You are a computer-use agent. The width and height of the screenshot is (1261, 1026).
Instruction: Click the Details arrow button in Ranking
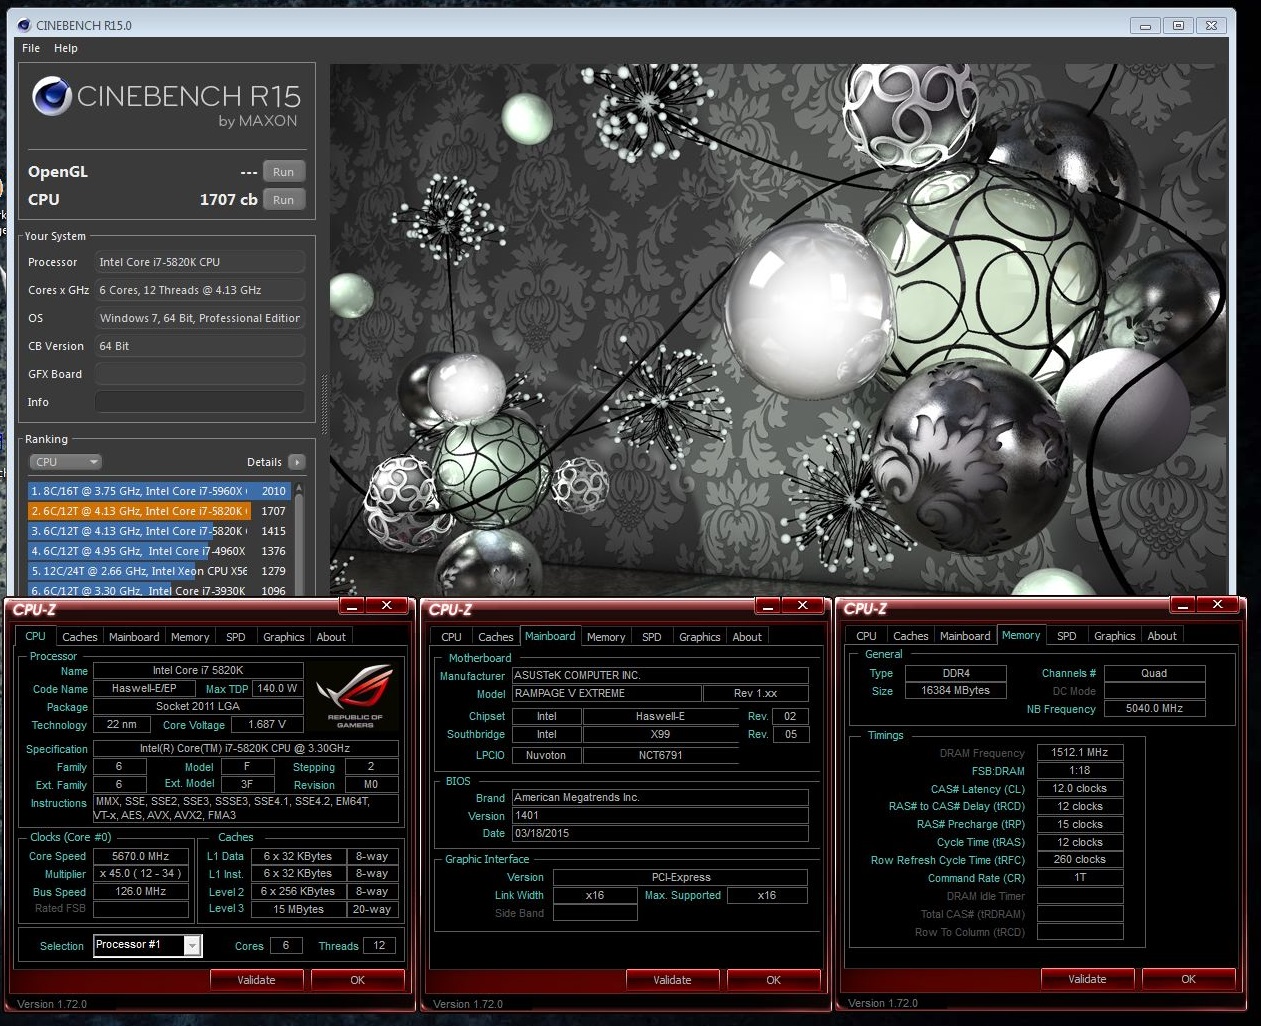[x=297, y=462]
